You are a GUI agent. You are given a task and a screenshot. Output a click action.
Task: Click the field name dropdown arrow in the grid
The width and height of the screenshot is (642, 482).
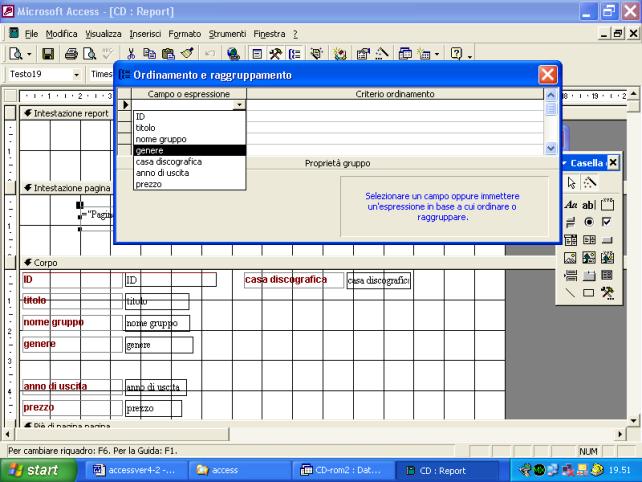pyautogui.click(x=238, y=105)
